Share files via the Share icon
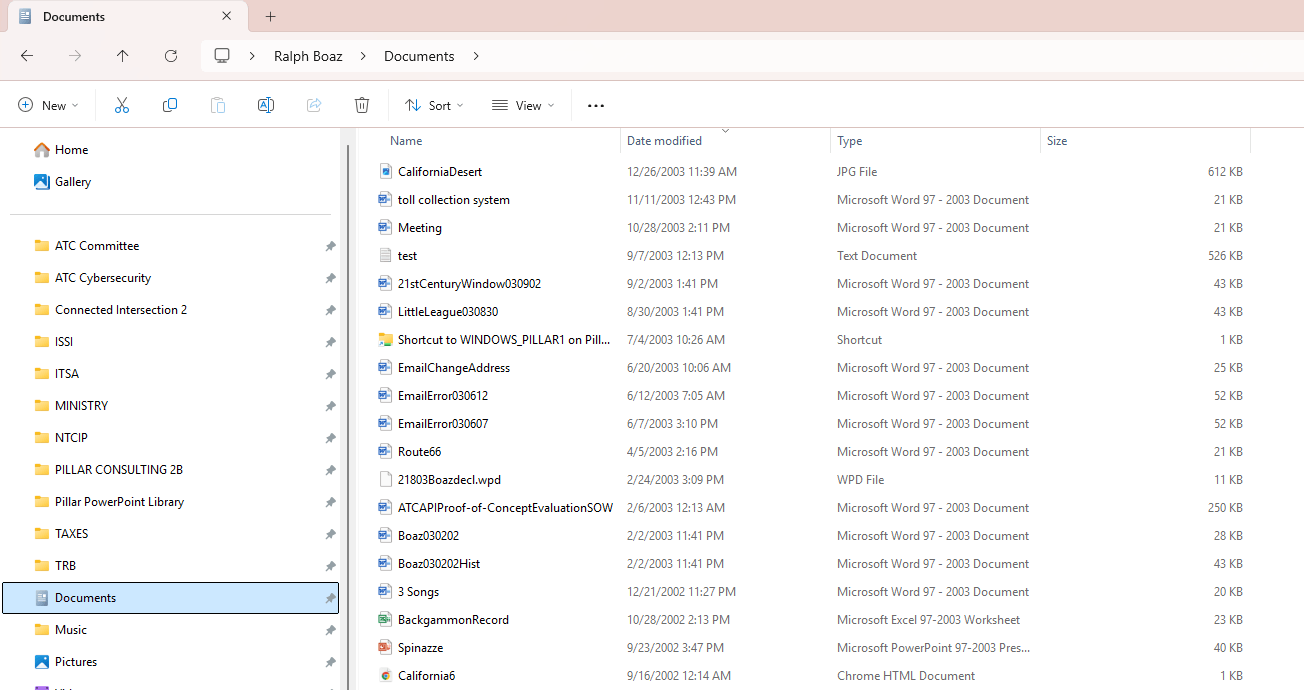 (314, 105)
